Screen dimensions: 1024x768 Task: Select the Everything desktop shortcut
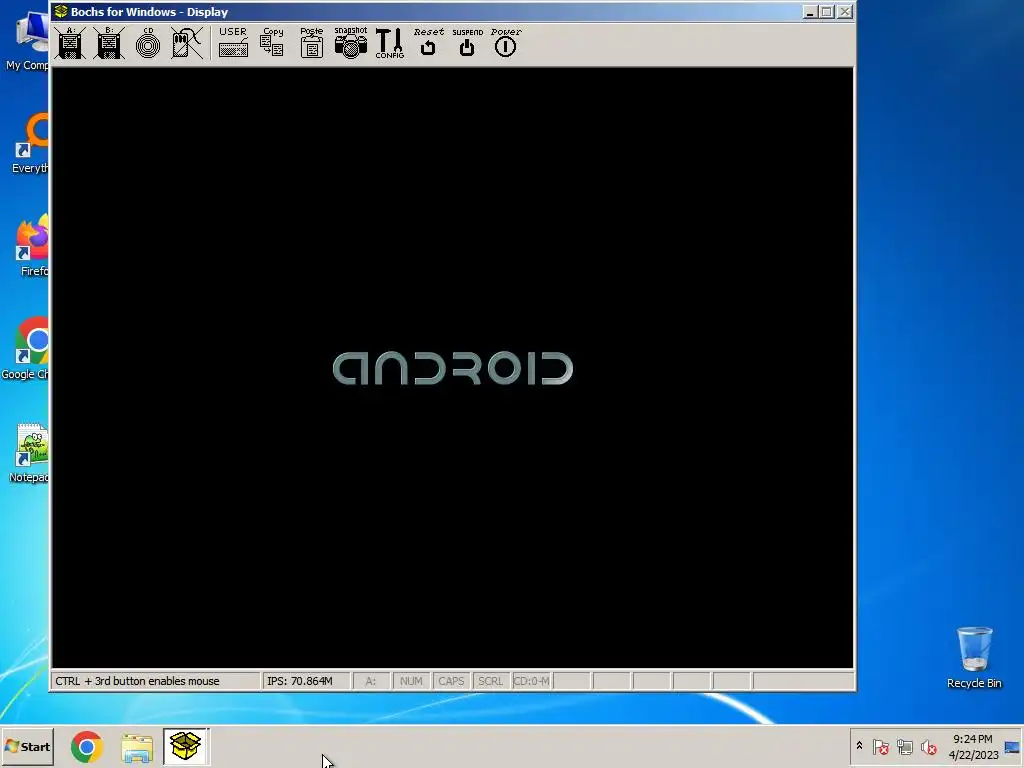pos(31,144)
